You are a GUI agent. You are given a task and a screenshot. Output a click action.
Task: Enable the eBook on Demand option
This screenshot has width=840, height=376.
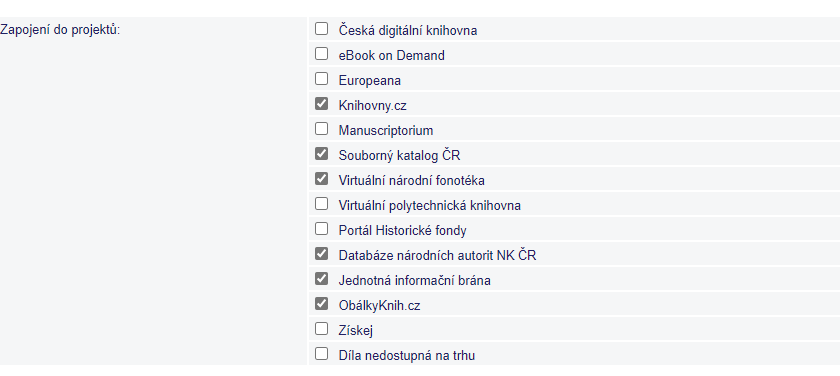tap(321, 54)
